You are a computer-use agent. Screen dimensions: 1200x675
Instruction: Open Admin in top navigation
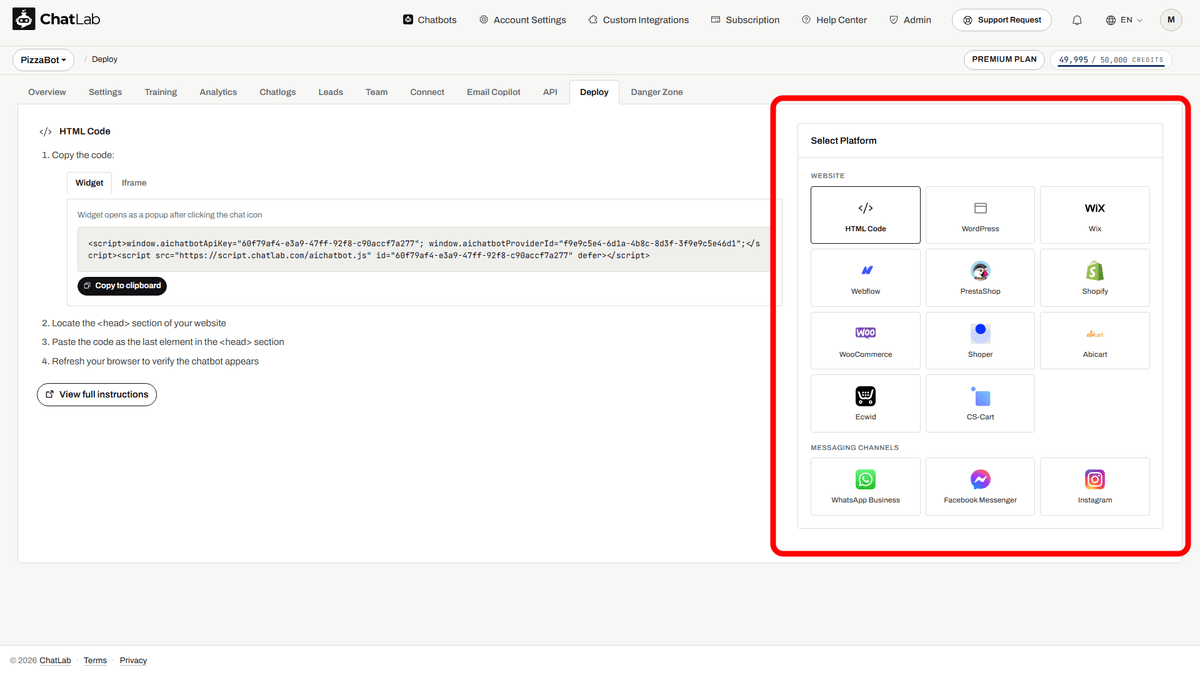[x=909, y=20]
